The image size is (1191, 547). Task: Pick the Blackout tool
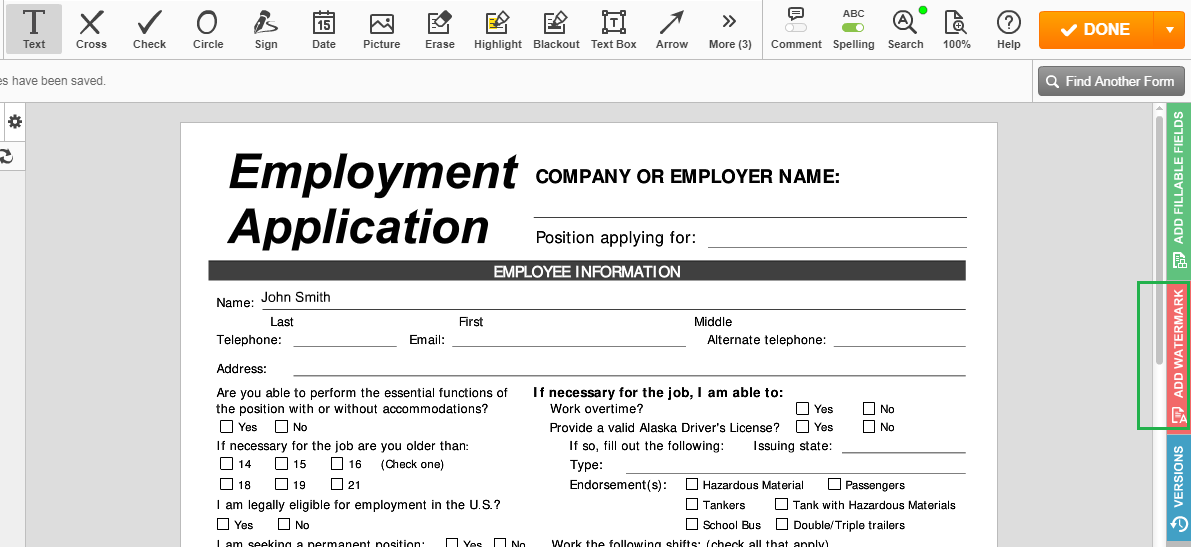556,29
